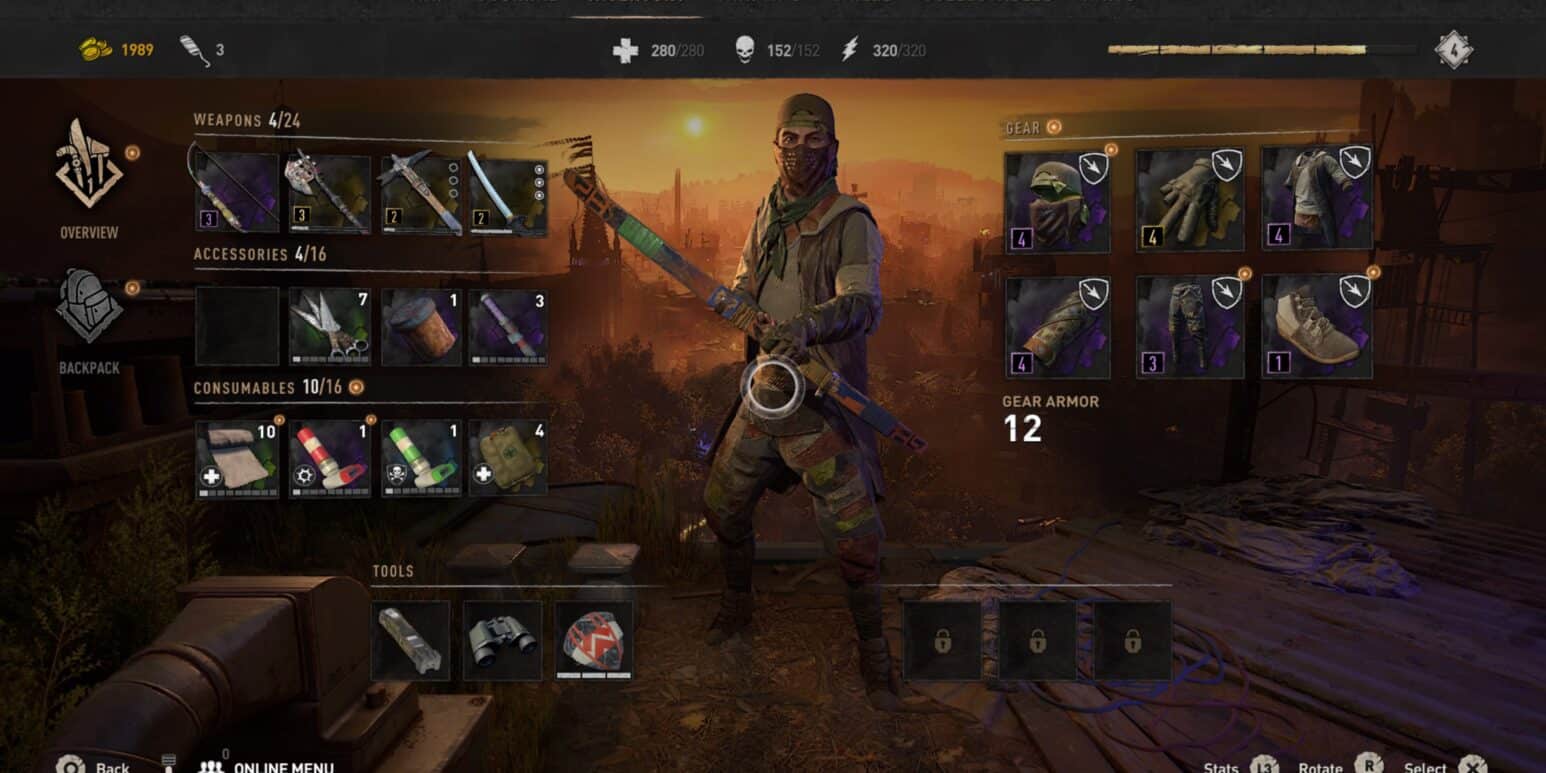Select the binoculars tool
The height and width of the screenshot is (773, 1546).
[x=502, y=641]
